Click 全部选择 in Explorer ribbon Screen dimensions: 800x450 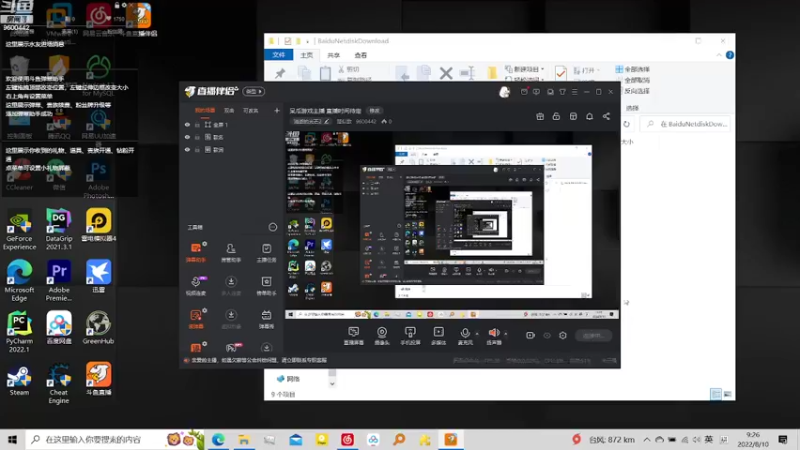(633, 69)
